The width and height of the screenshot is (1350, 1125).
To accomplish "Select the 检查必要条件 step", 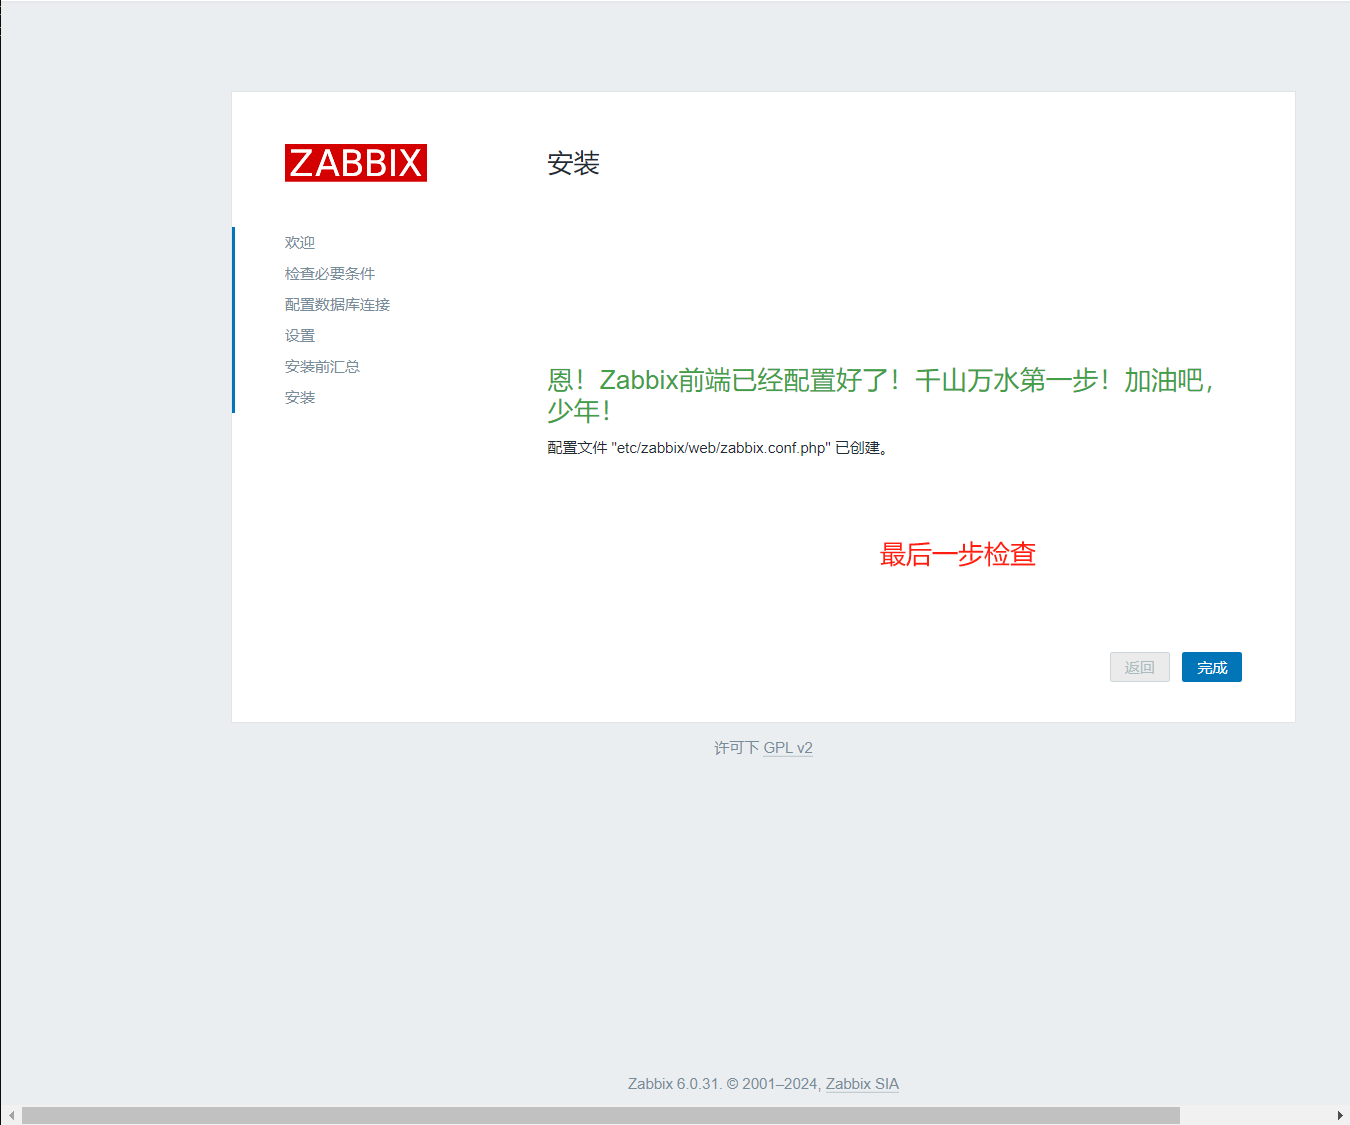I will tap(330, 274).
